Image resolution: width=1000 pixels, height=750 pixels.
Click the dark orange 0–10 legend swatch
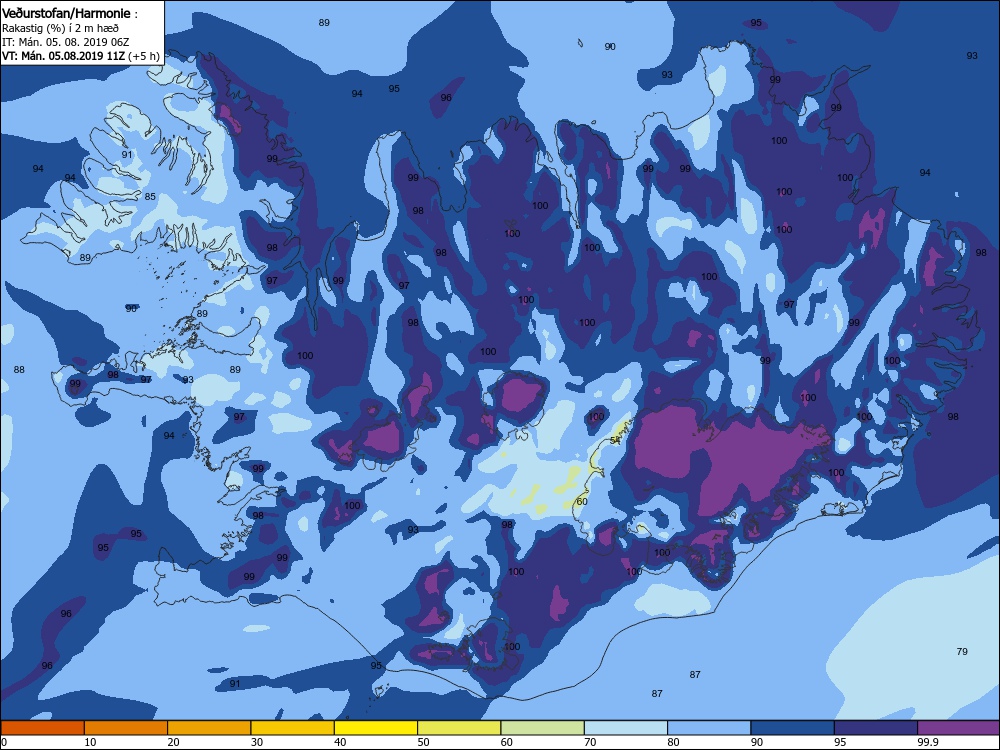42,728
